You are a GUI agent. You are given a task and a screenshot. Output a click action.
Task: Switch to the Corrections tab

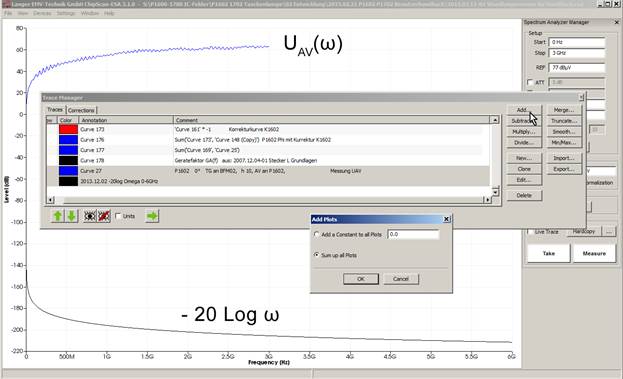pyautogui.click(x=81, y=110)
